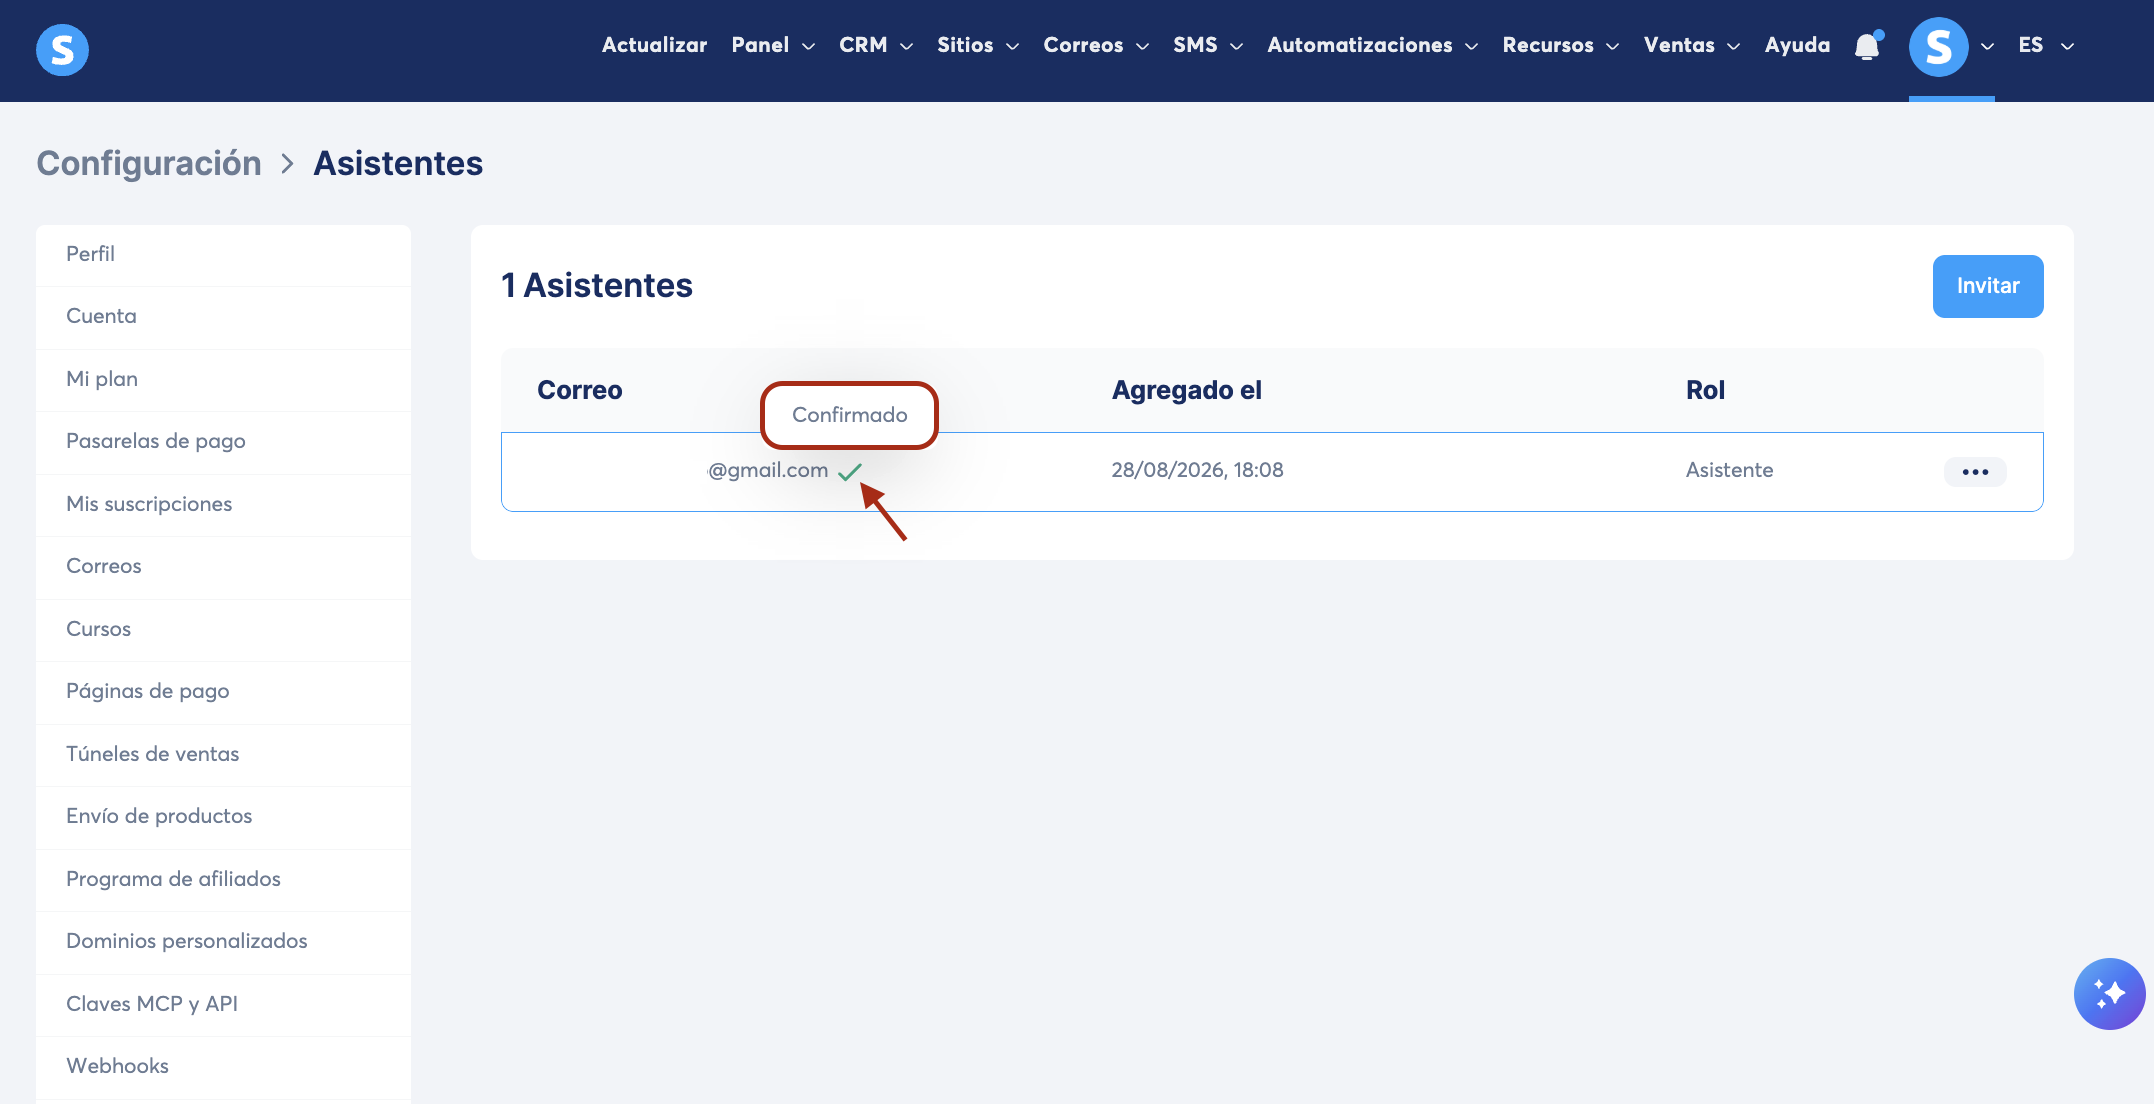Click the Invitar button
The height and width of the screenshot is (1104, 2154).
click(1987, 286)
